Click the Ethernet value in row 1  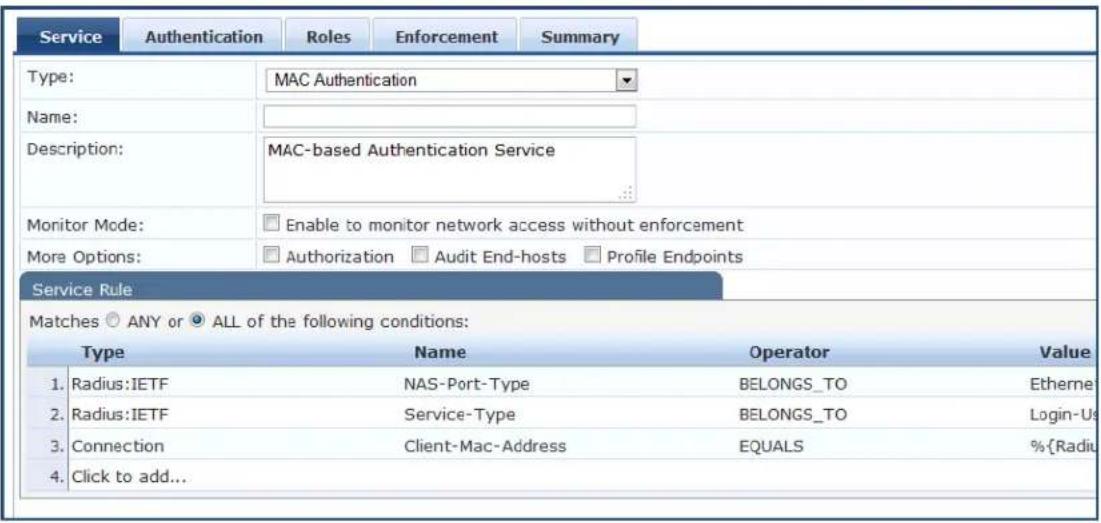coord(1062,384)
